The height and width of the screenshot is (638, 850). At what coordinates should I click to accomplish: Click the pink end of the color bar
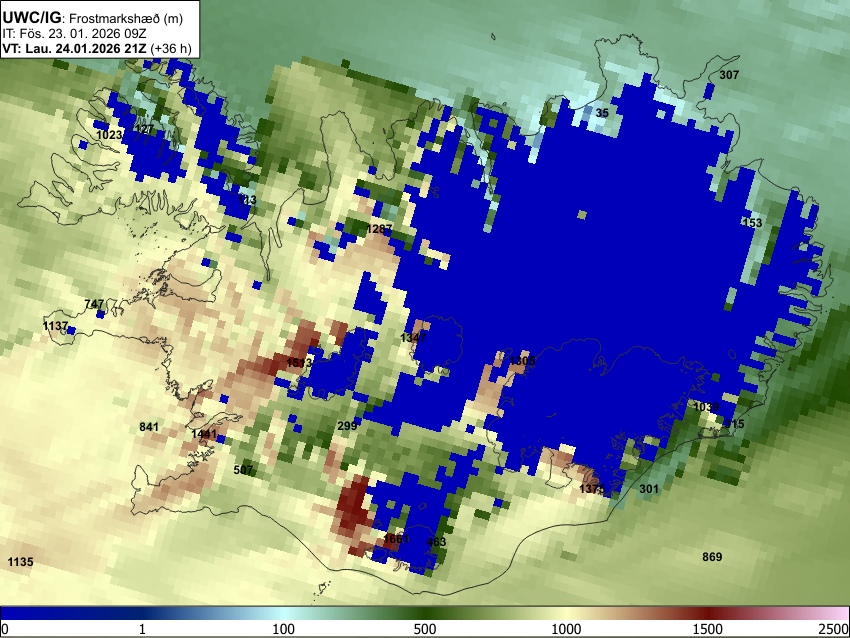click(x=832, y=614)
